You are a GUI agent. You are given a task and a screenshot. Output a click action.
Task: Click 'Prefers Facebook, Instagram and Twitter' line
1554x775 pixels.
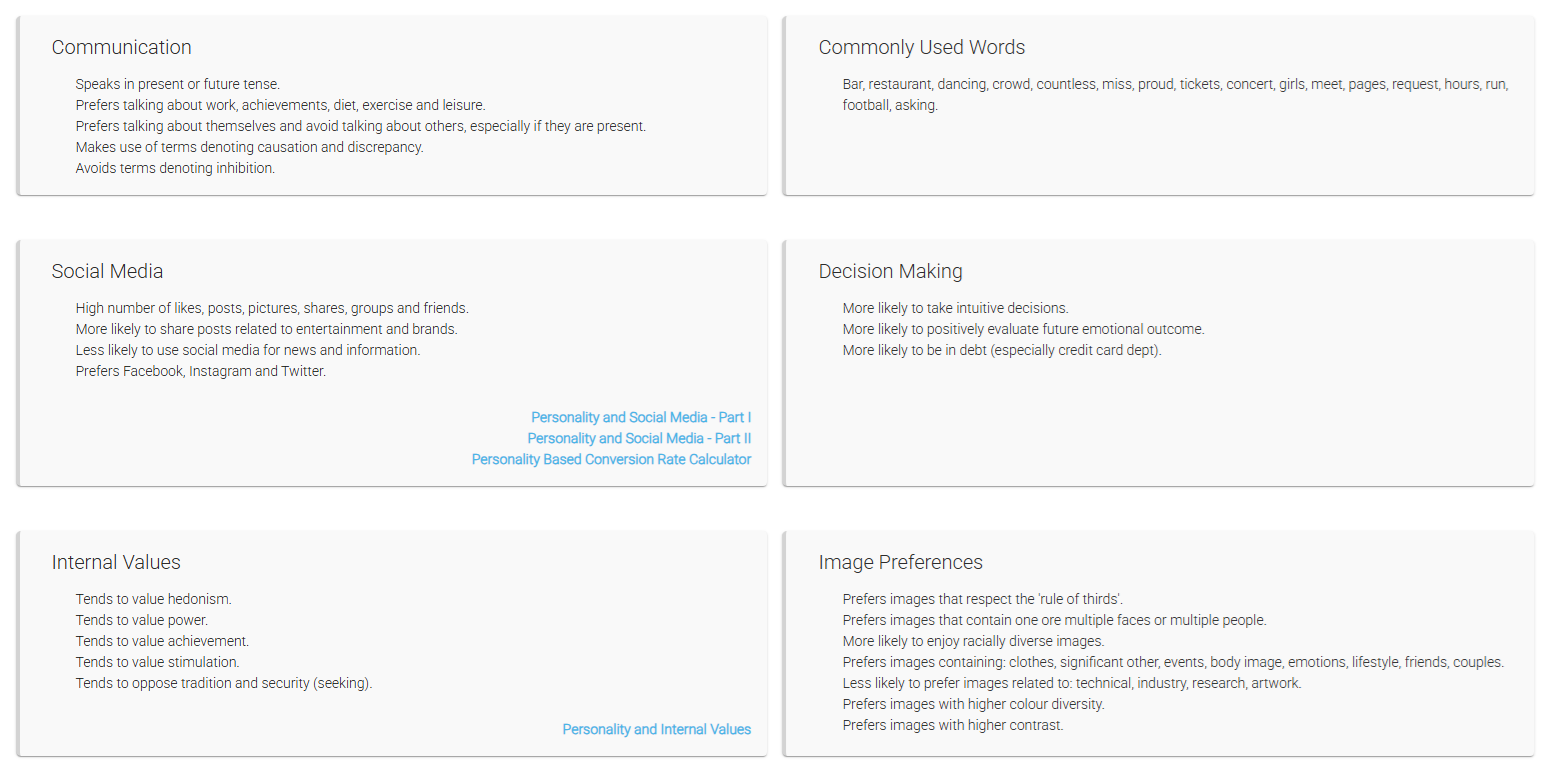coord(201,371)
